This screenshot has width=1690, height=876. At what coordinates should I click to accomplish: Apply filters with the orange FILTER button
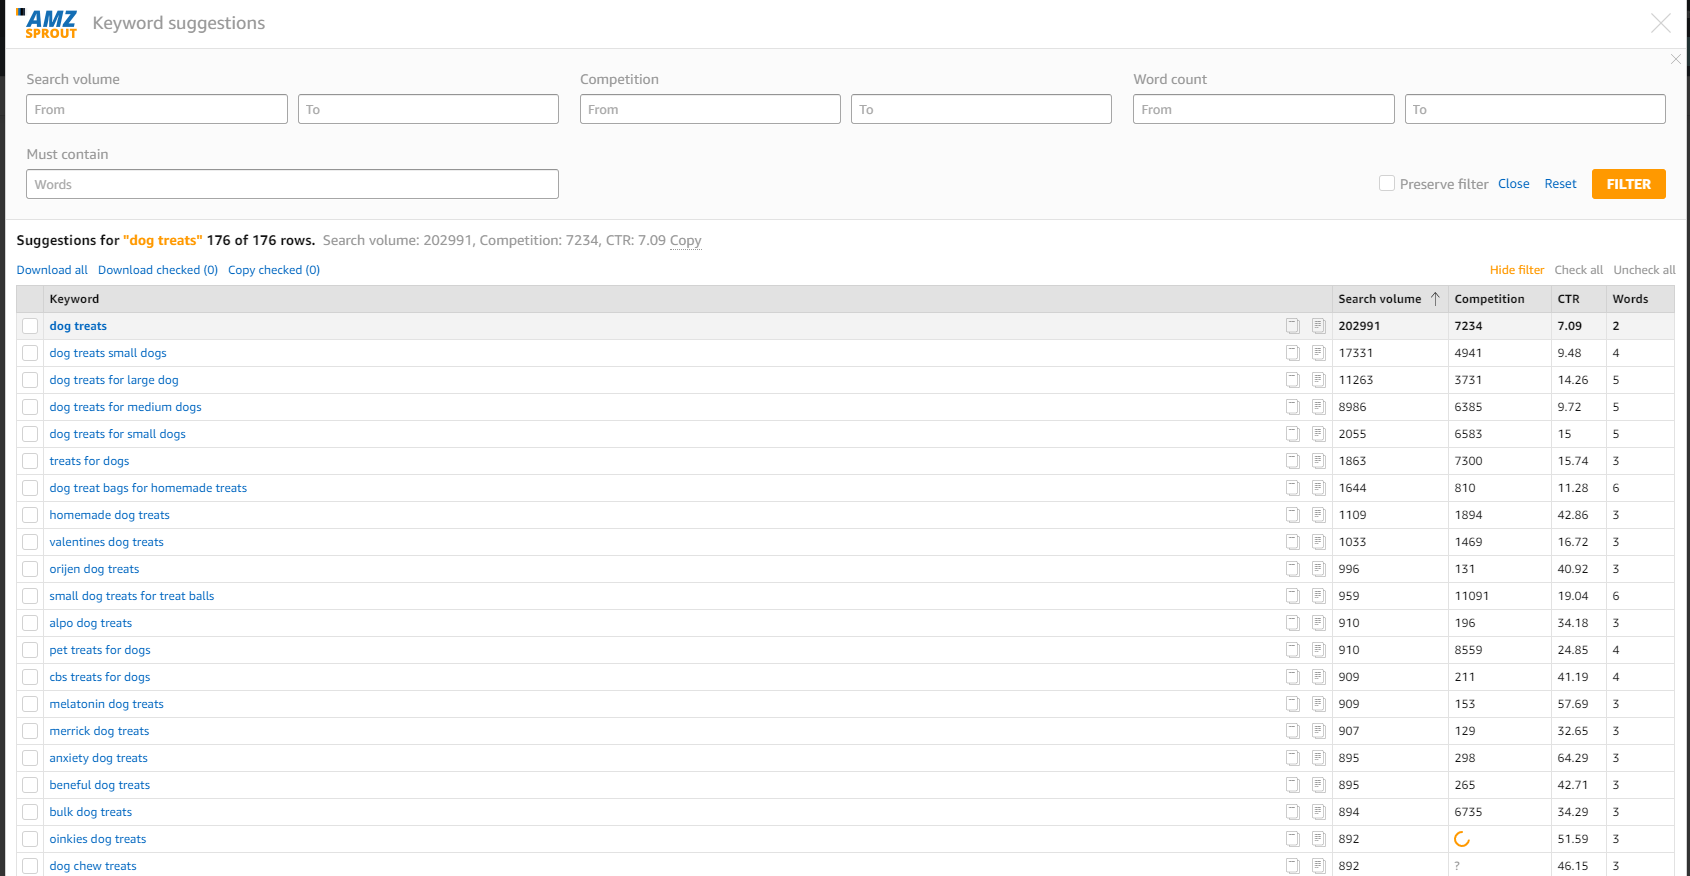pos(1628,184)
